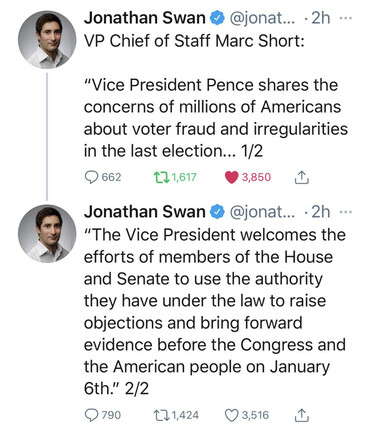Click the Jonathan Swan name on the first tweet

coord(144,18)
